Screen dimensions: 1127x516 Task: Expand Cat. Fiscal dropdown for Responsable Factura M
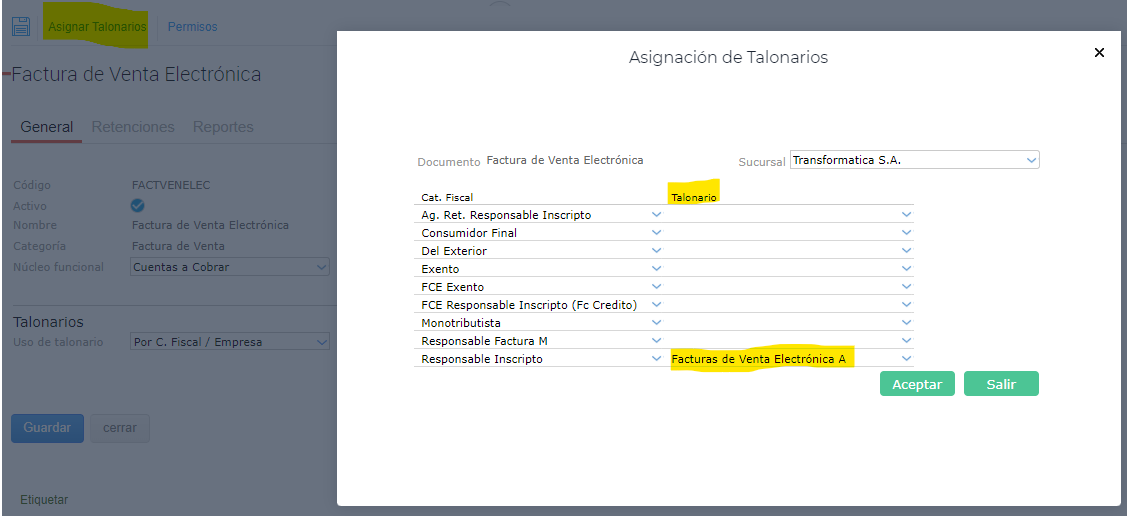pyautogui.click(x=656, y=340)
